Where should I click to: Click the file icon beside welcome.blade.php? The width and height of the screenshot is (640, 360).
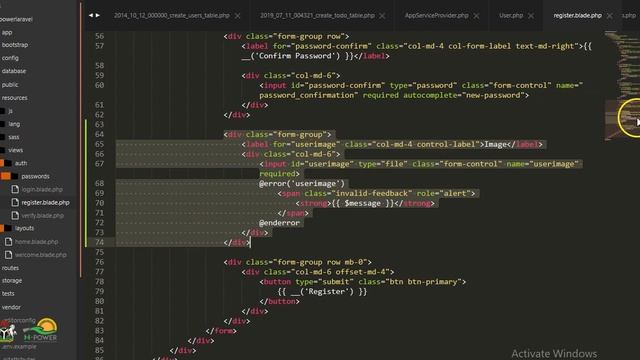click(x=9, y=255)
